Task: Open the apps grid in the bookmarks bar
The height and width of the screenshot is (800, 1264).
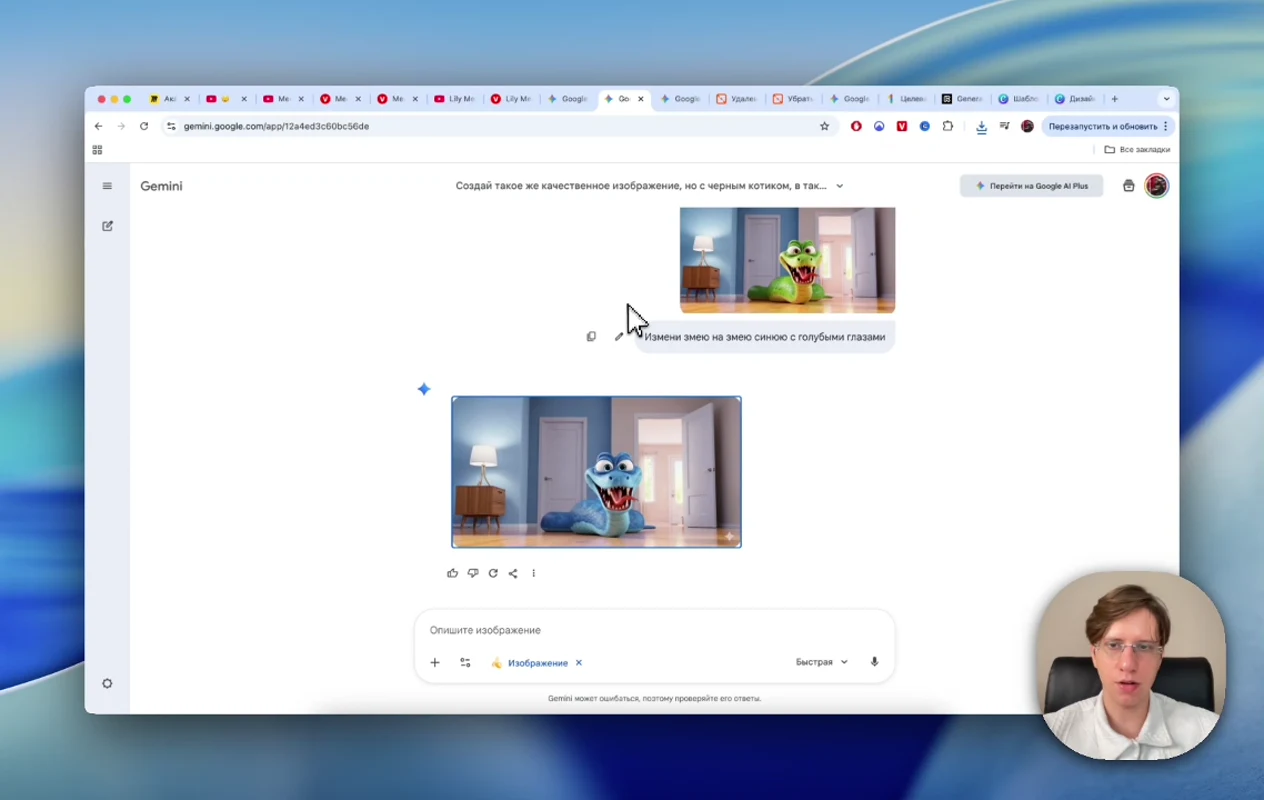Action: [x=97, y=150]
